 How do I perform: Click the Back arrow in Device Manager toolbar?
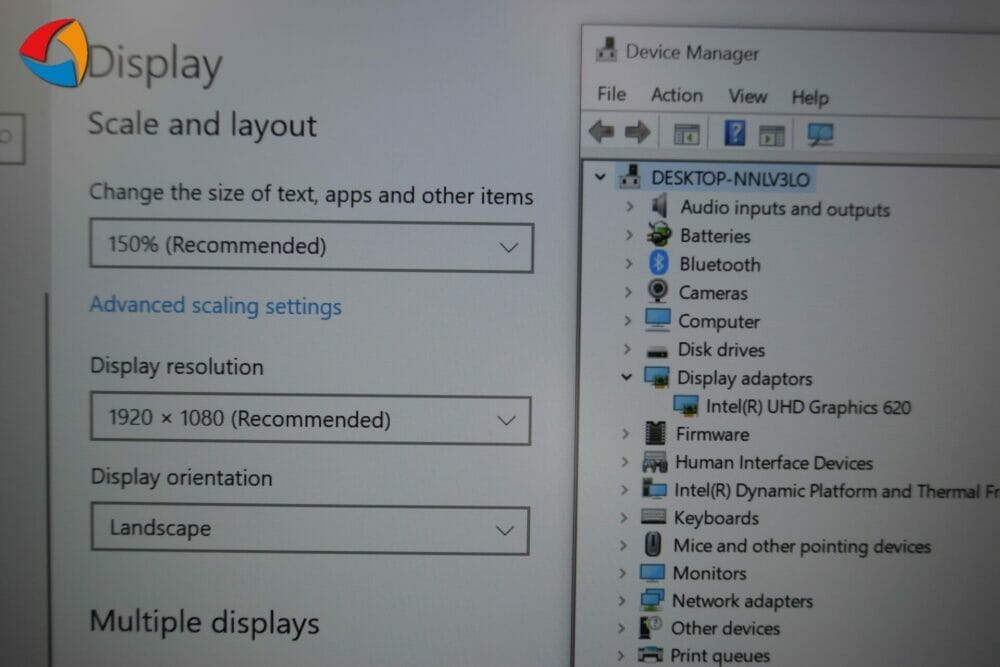tap(601, 132)
